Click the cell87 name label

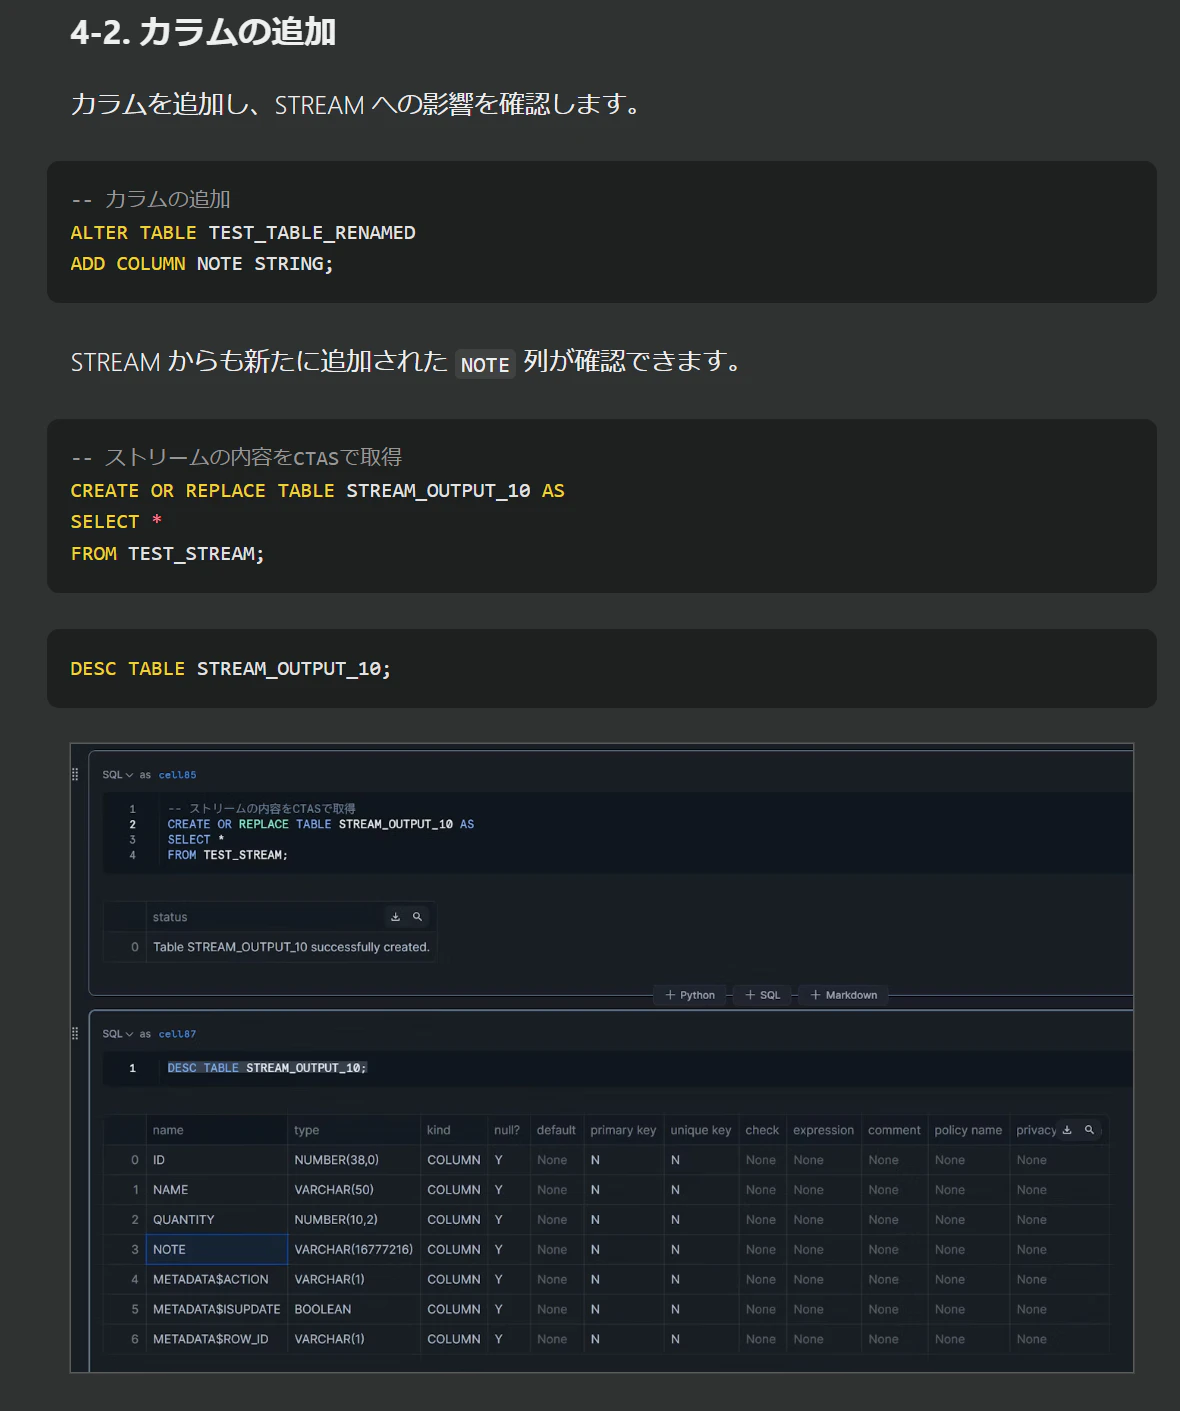click(x=177, y=1034)
